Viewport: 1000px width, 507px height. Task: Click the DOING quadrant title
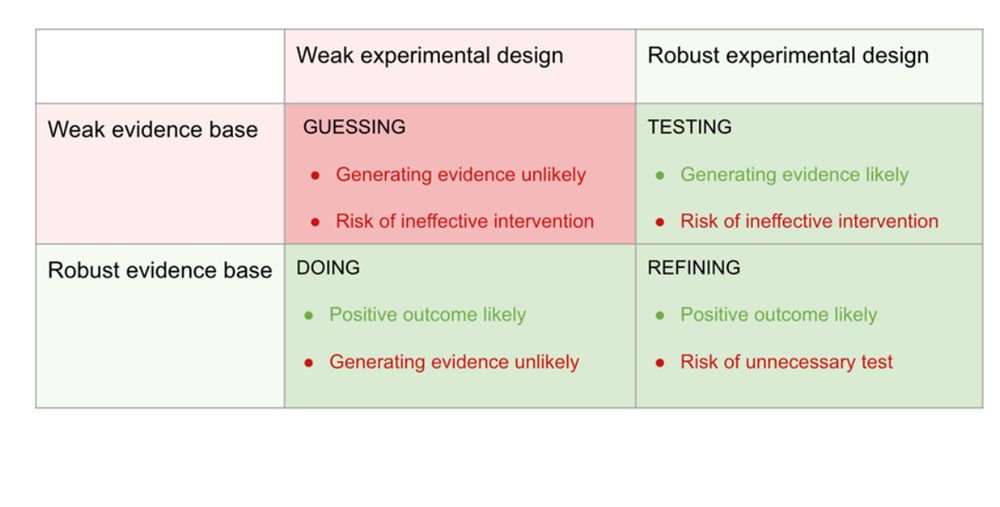pos(328,267)
